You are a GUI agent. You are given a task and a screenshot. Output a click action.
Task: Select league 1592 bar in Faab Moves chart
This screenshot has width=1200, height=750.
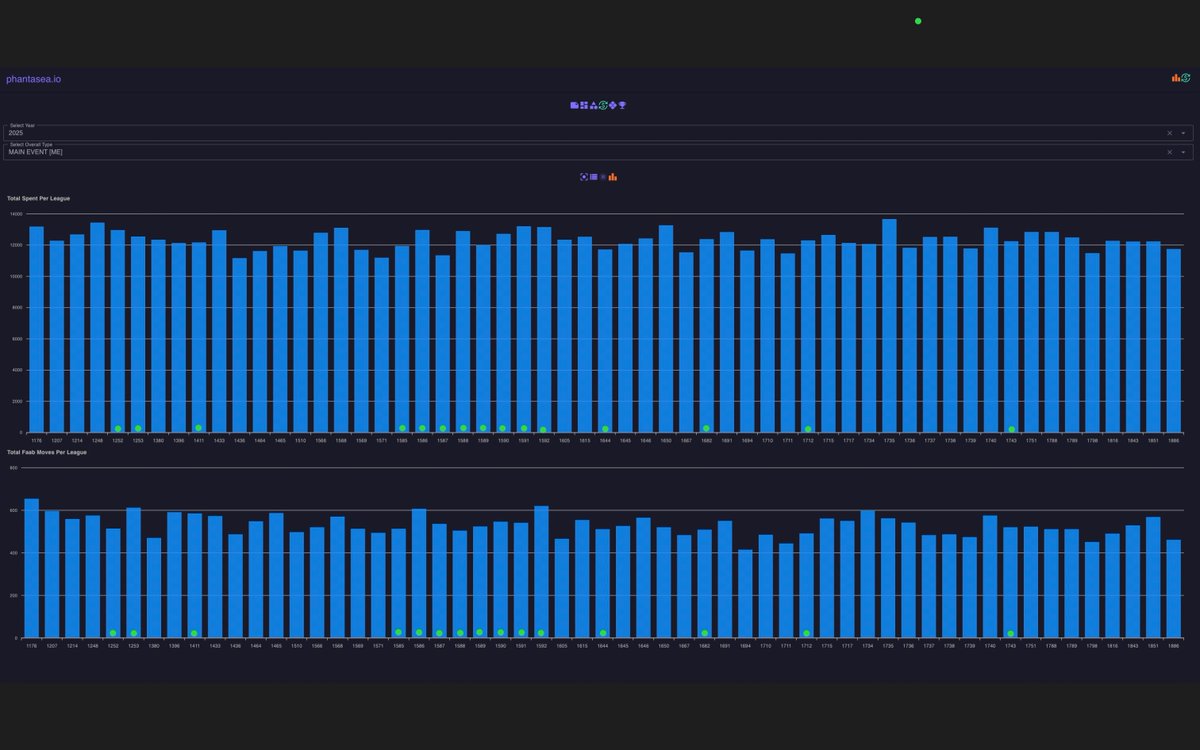pyautogui.click(x=541, y=571)
